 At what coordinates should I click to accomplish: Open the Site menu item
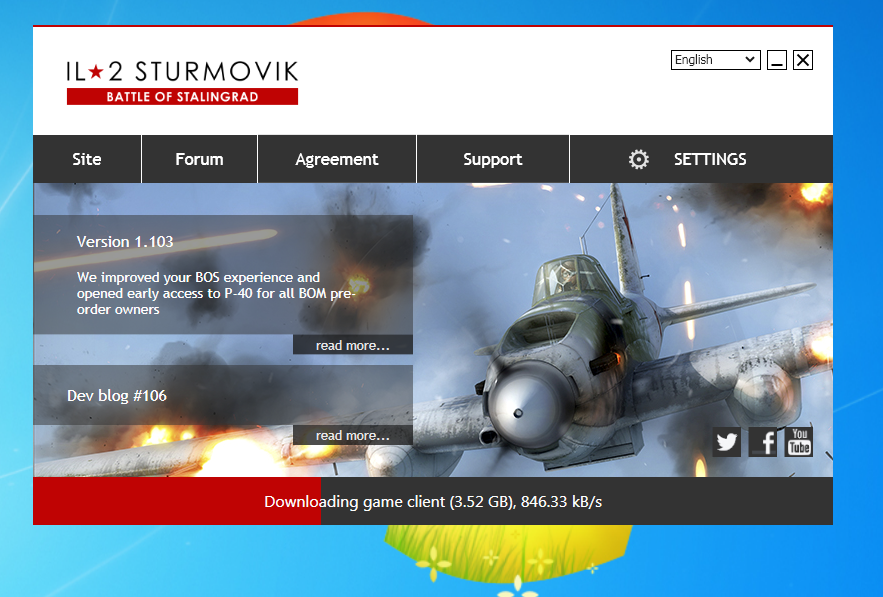87,159
